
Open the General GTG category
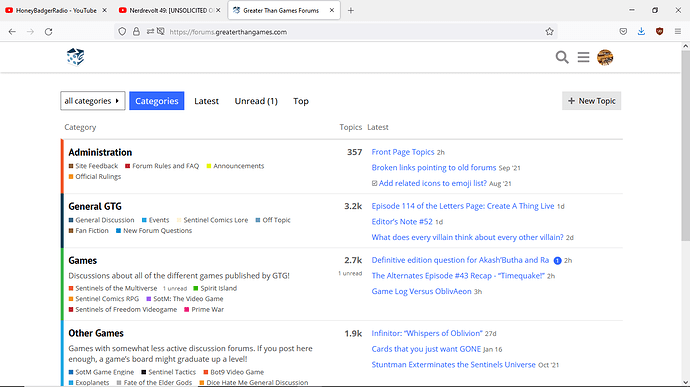95,206
